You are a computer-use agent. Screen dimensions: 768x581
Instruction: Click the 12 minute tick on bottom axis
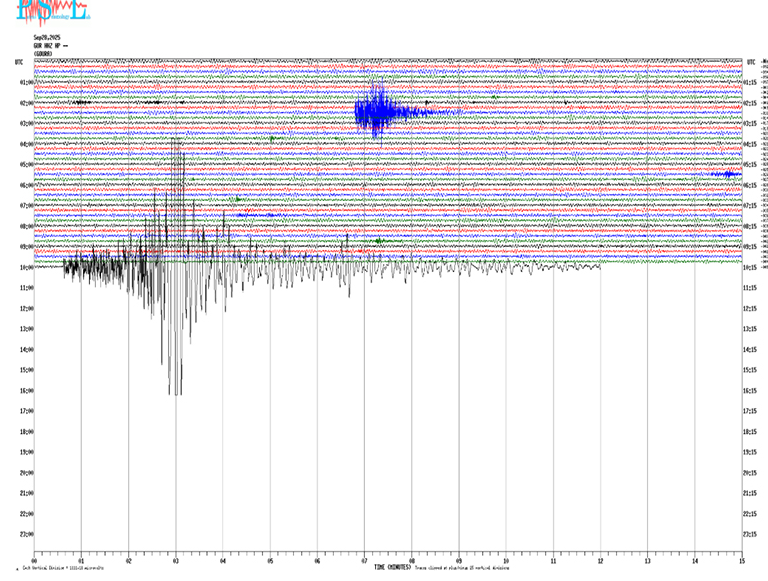tap(600, 561)
